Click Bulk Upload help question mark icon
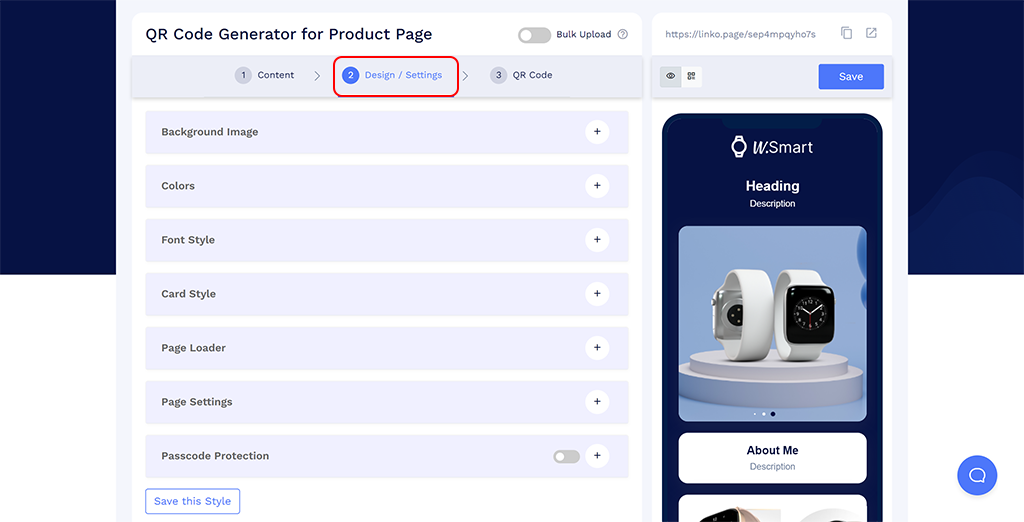This screenshot has height=522, width=1024. pyautogui.click(x=623, y=34)
